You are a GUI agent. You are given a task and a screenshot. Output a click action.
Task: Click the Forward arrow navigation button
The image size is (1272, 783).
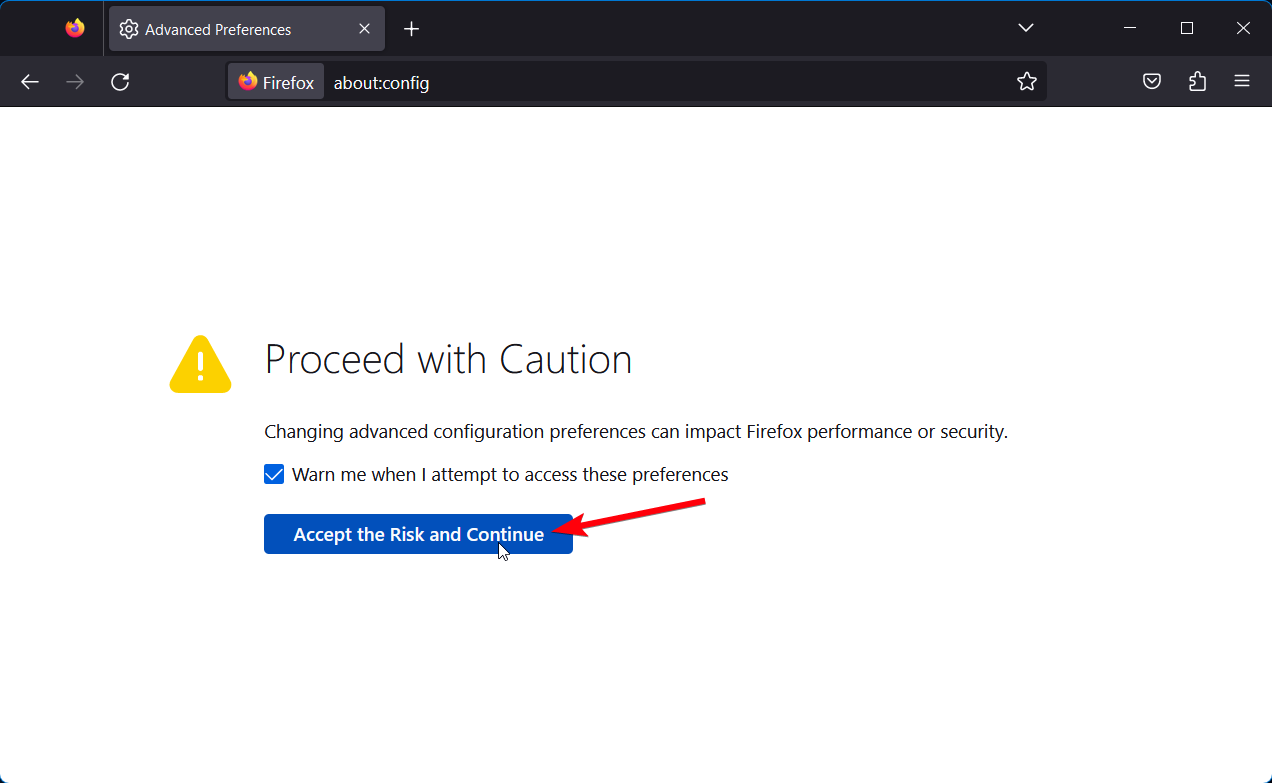click(75, 82)
